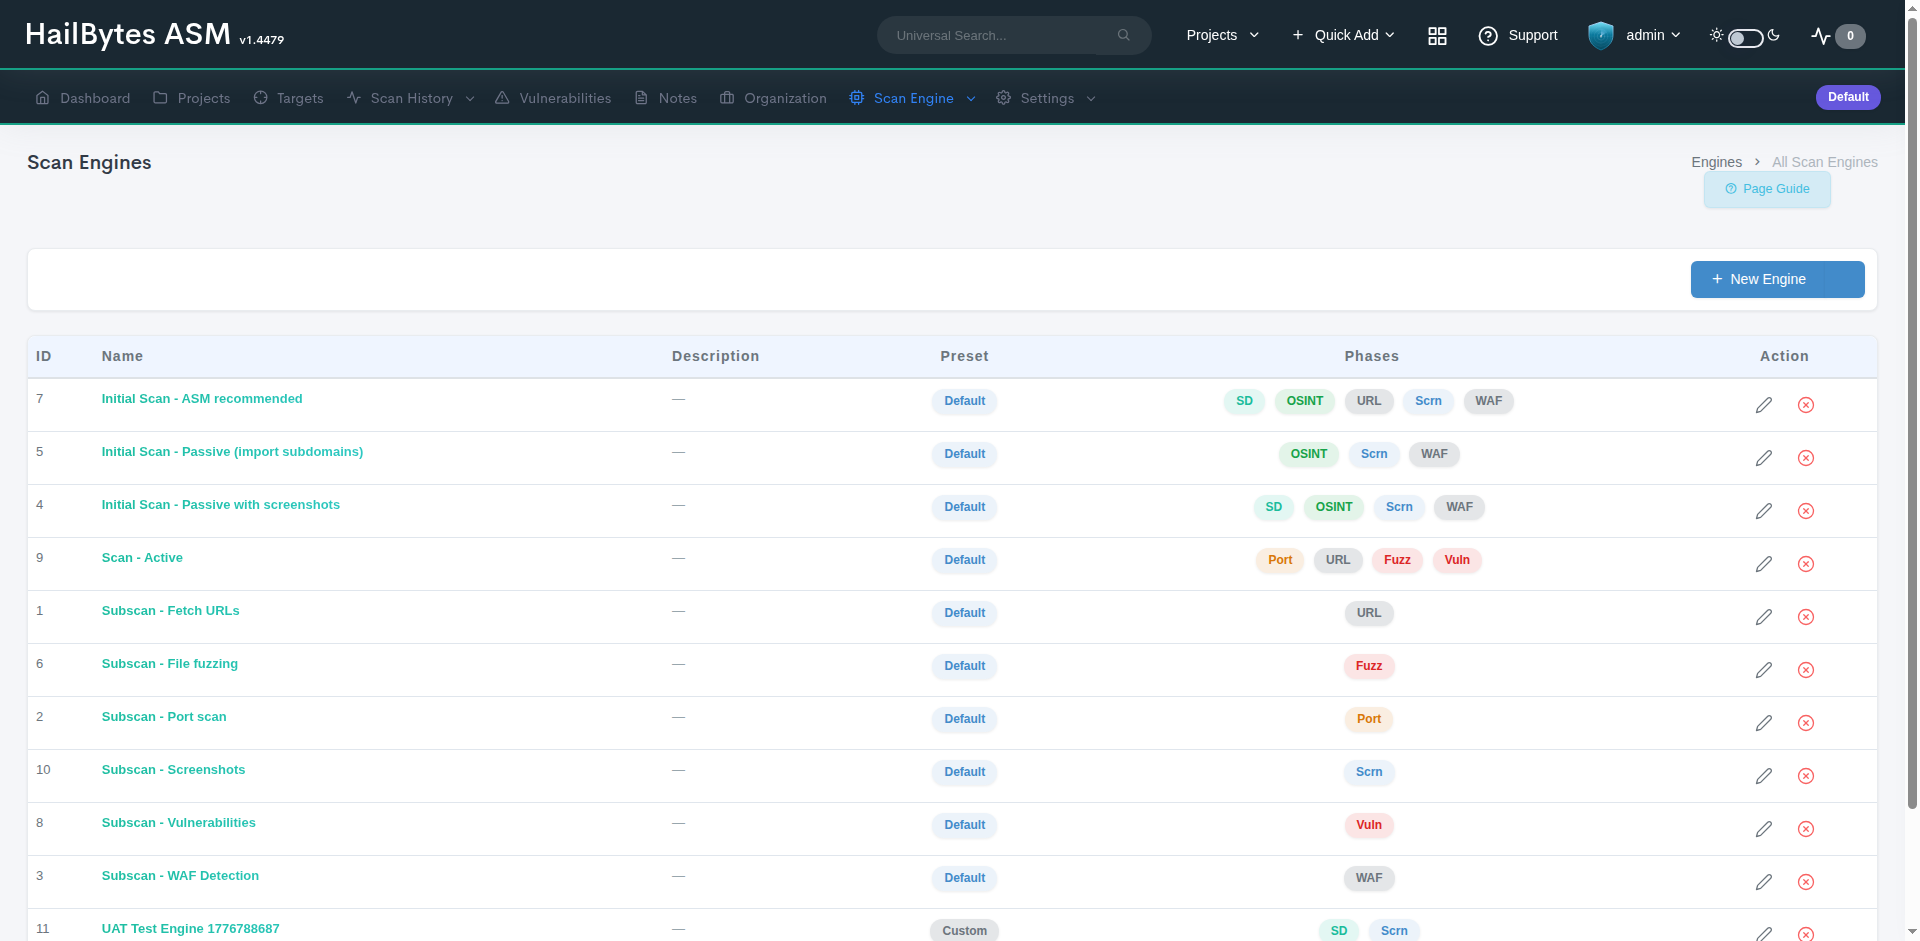Screen dimensions: 1920x941
Task: Delete the Subscan - WAF Detection engine
Action: 1806,882
